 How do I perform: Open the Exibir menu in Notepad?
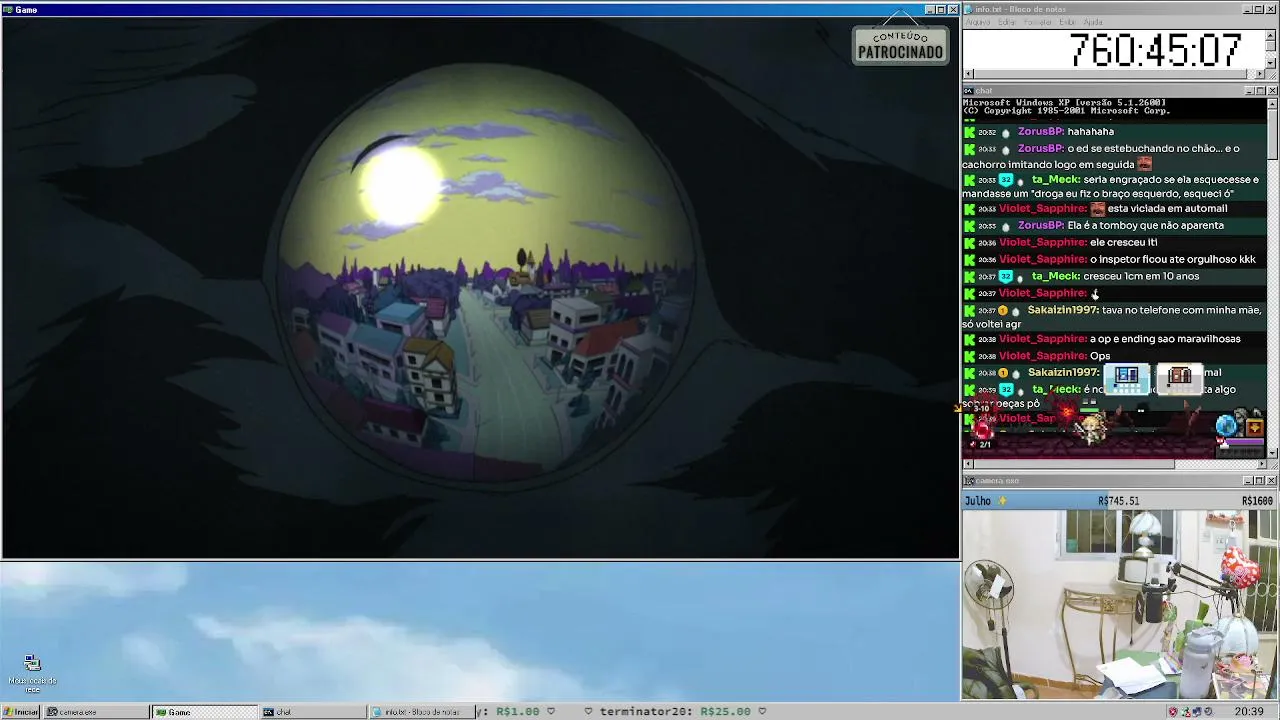[1068, 22]
